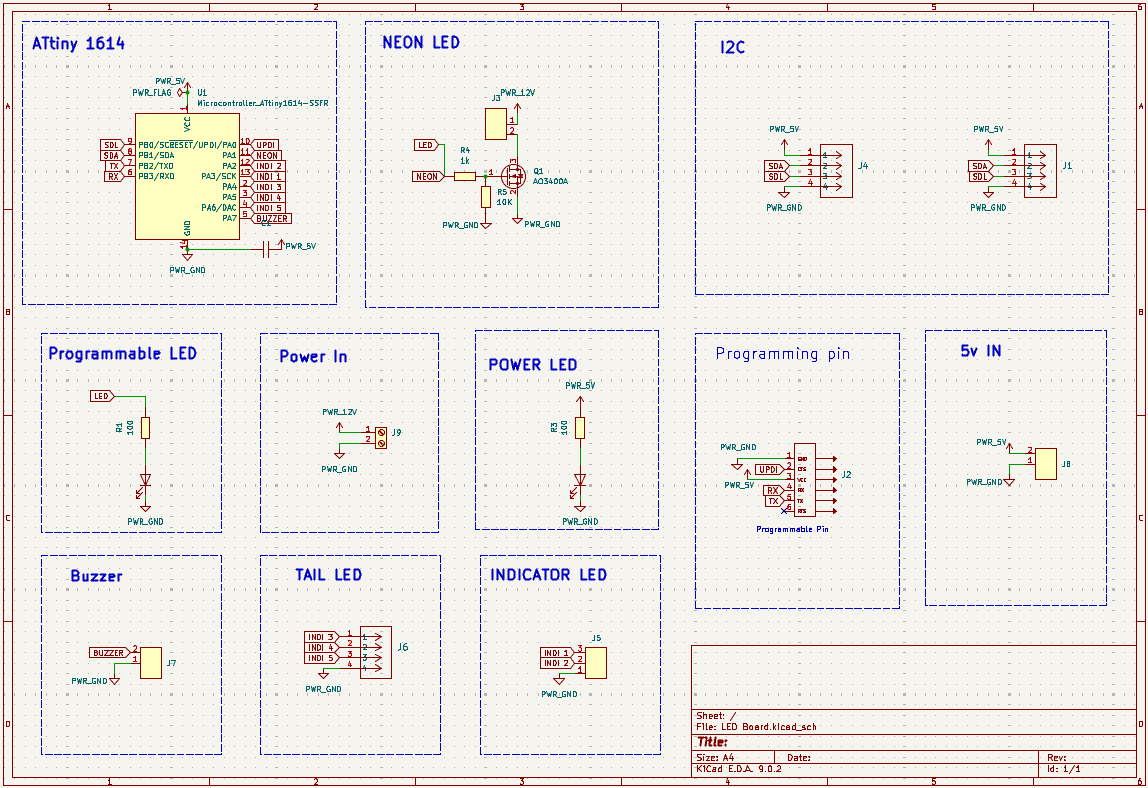Click 'KiCad E.D.A. 9.0.2' in title block

(x=739, y=769)
